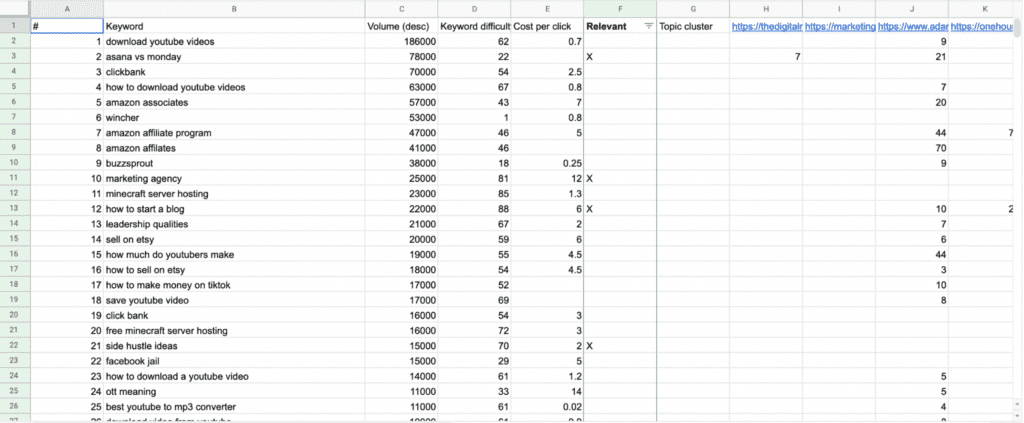
Task: Select cell 'ott meaning'
Action: pyautogui.click(x=234, y=392)
